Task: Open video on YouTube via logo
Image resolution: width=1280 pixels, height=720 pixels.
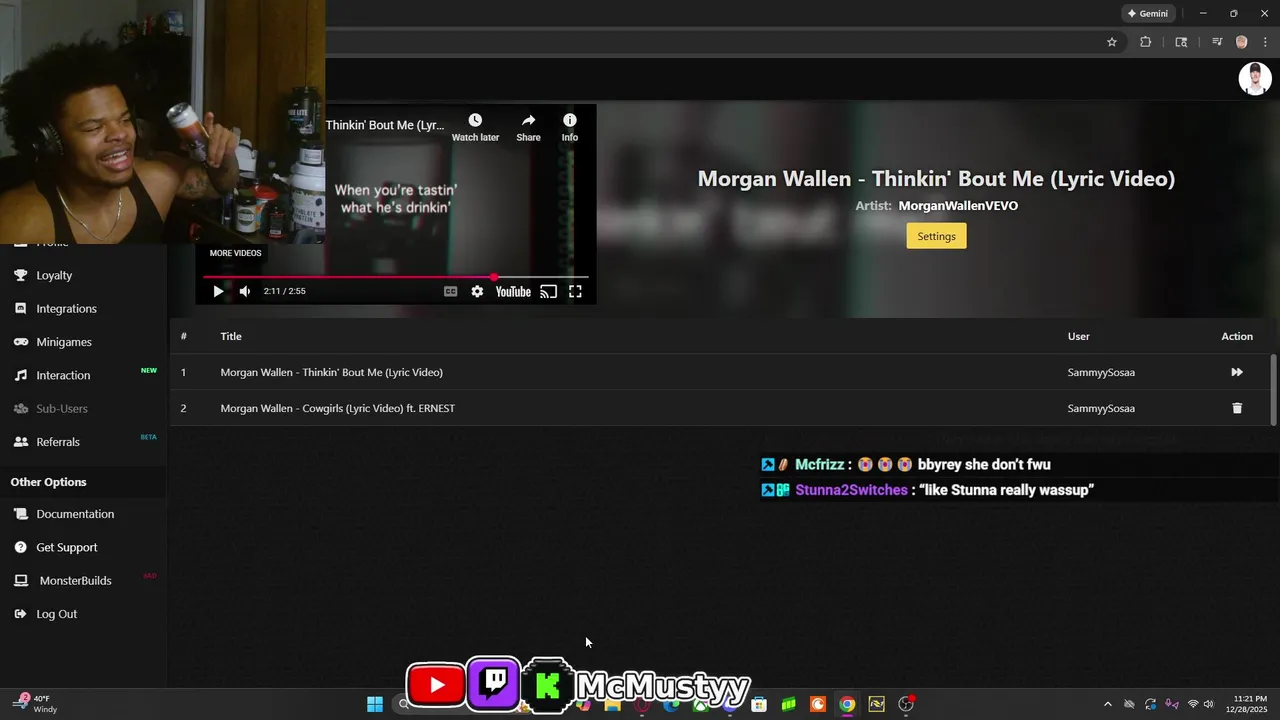Action: point(513,292)
